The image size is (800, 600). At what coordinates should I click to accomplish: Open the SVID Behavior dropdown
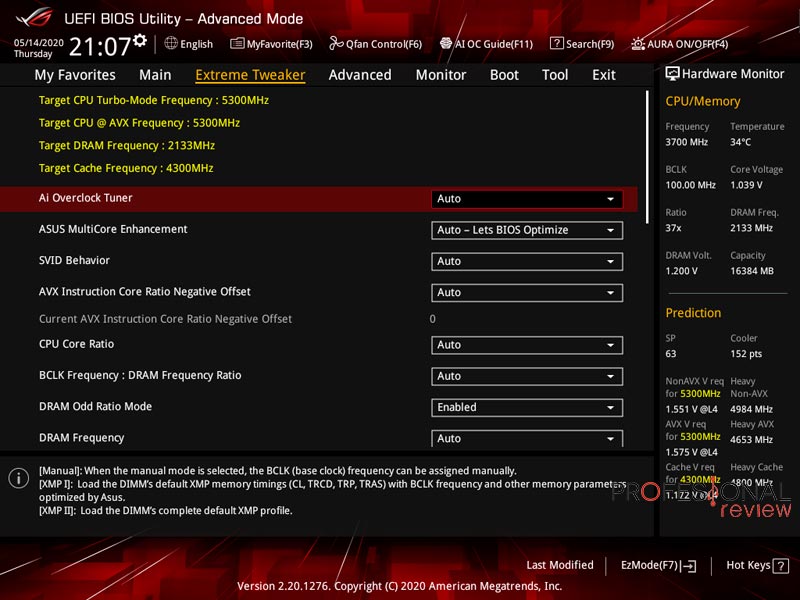coord(527,261)
